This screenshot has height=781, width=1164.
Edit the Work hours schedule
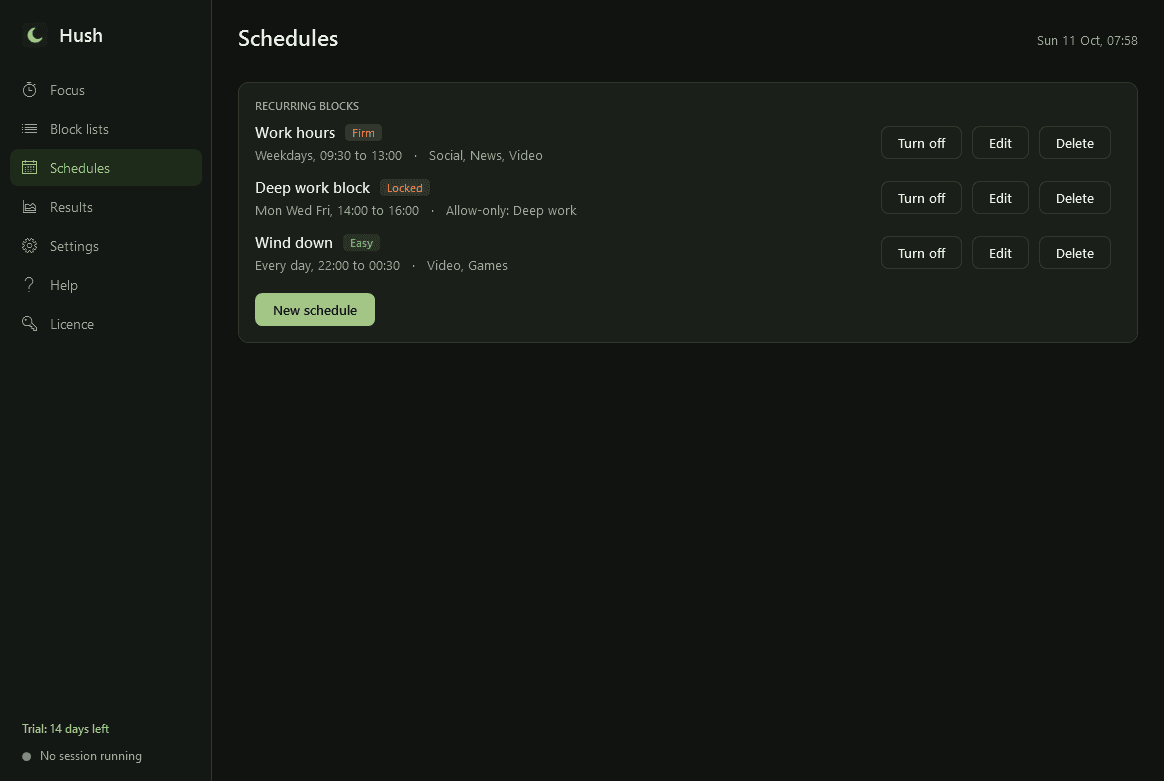(1000, 143)
